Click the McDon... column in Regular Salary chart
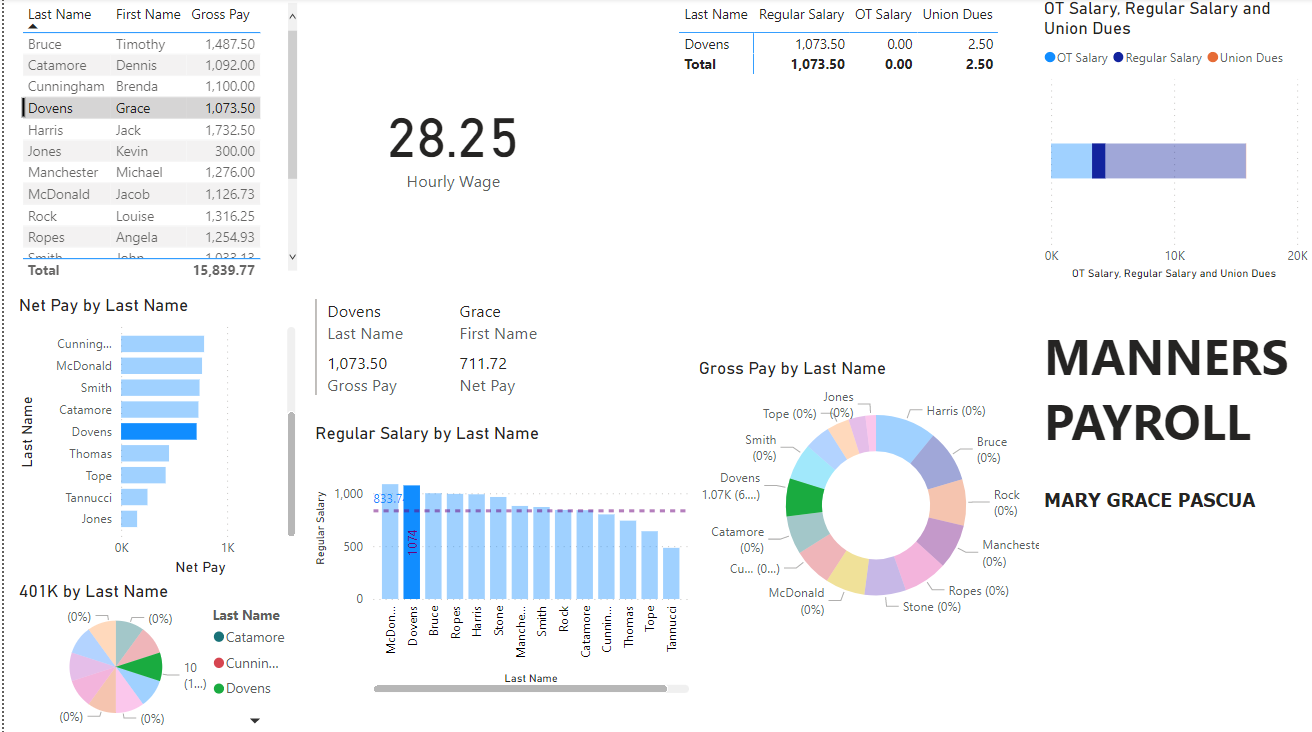This screenshot has height=732, width=1312. click(x=390, y=541)
